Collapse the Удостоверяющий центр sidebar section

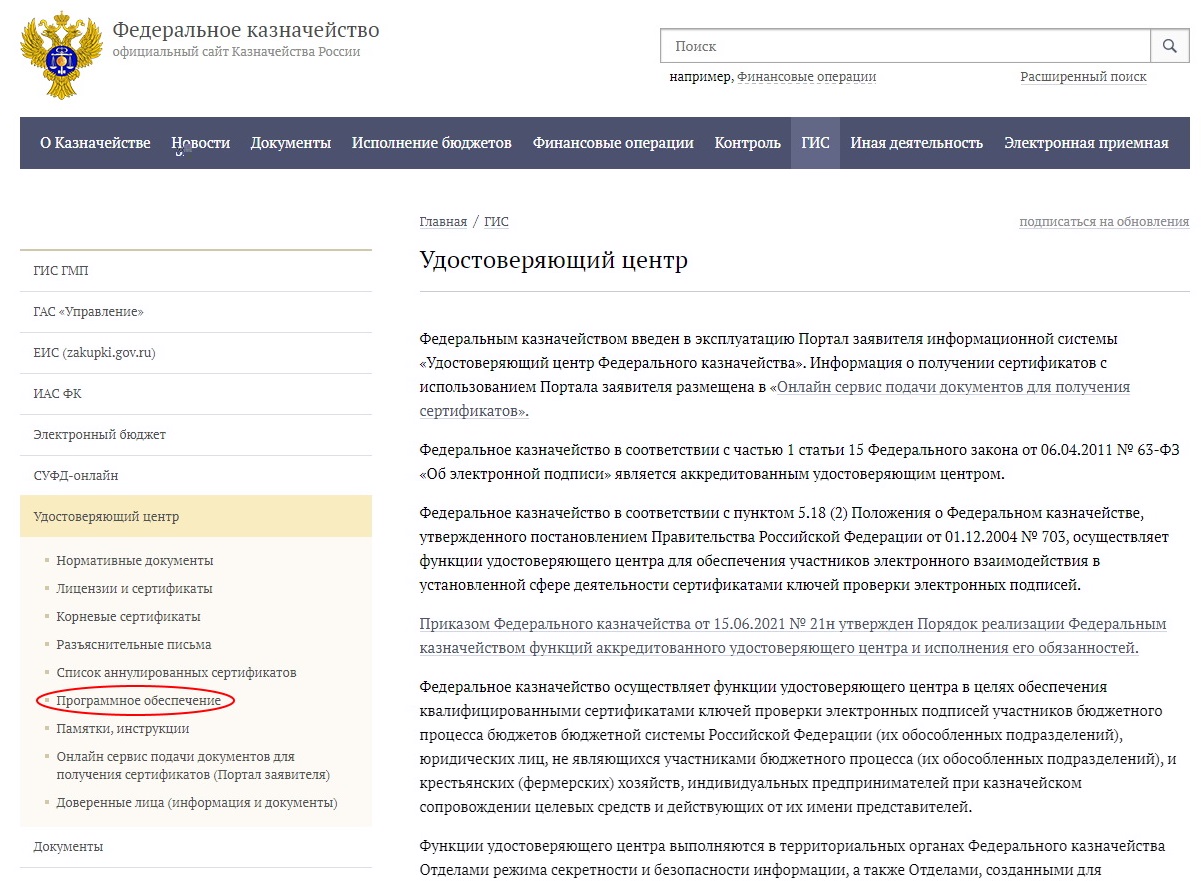196,517
